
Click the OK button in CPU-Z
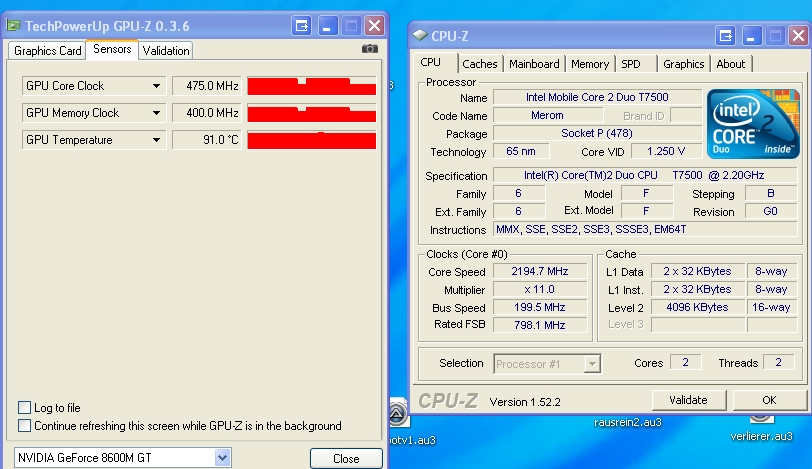click(x=770, y=400)
